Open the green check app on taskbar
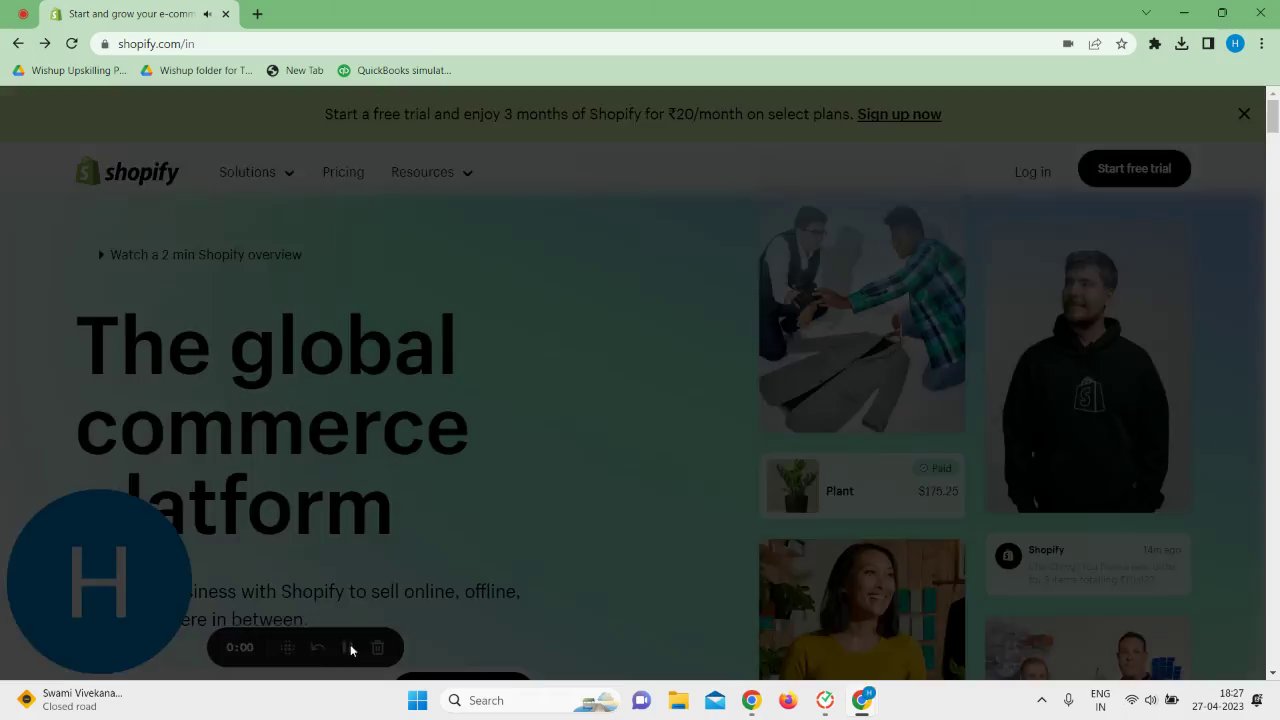Screen dimensions: 1280x720 click(x=825, y=701)
